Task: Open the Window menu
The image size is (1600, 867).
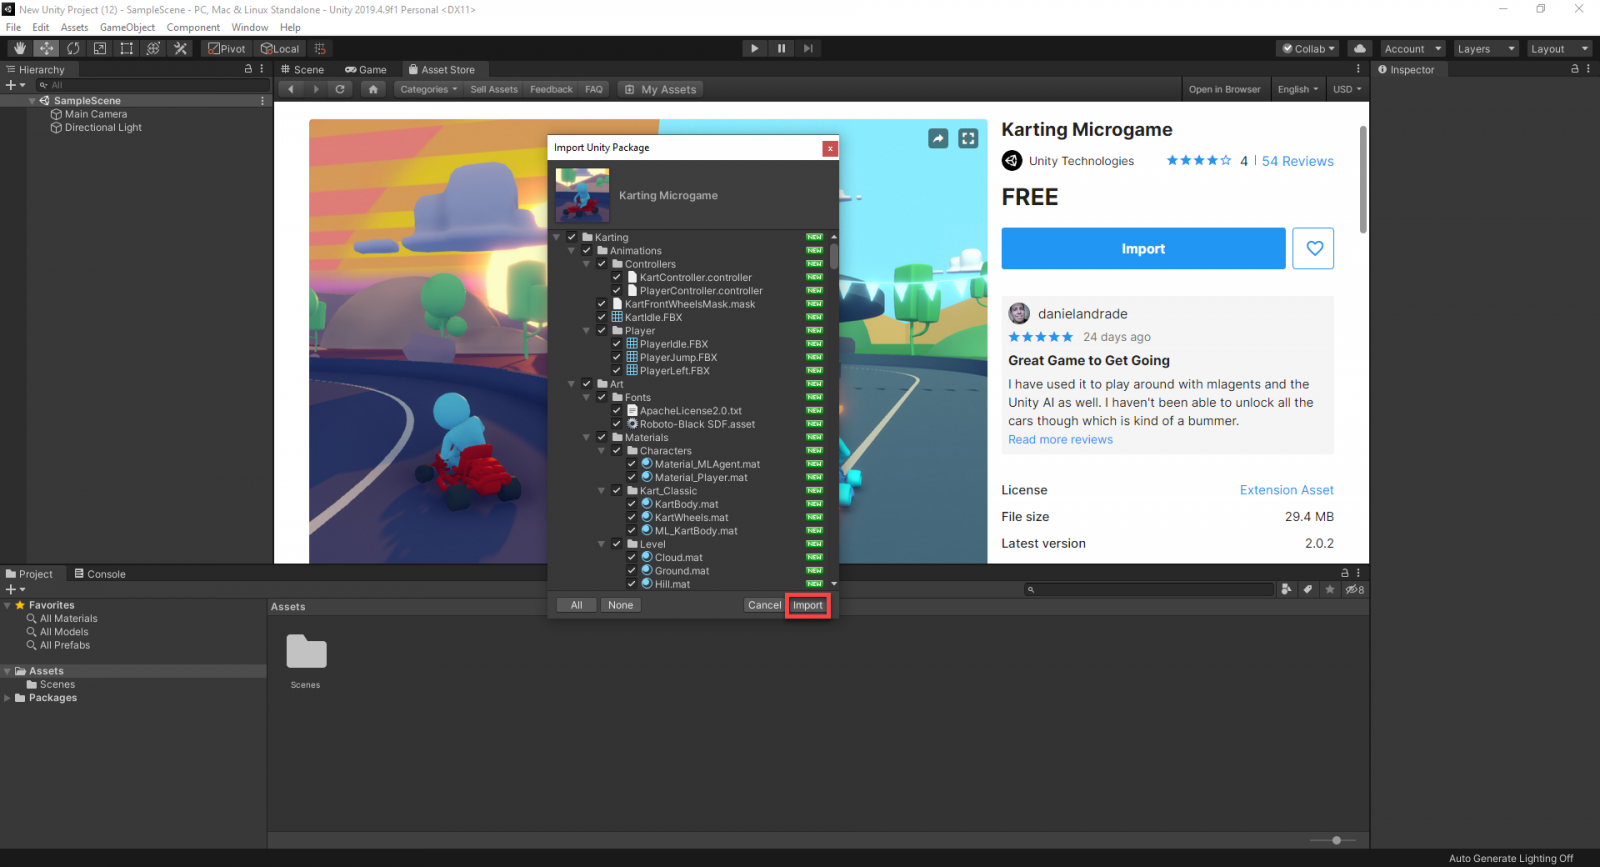Action: (x=250, y=27)
